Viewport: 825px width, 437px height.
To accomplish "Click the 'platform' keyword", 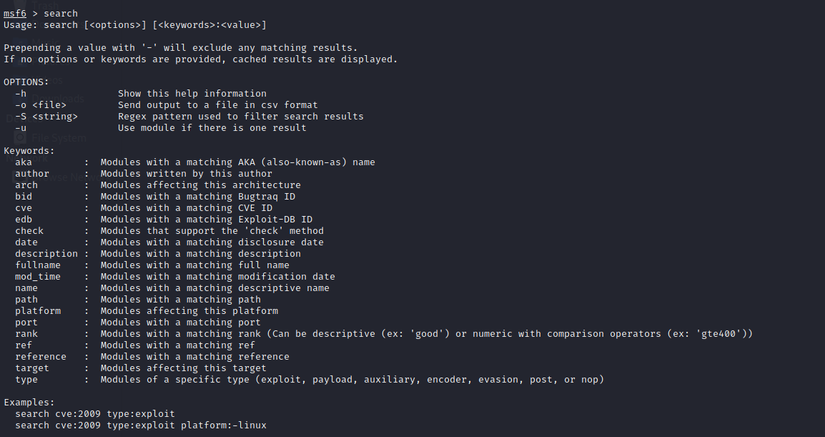I will (38, 311).
